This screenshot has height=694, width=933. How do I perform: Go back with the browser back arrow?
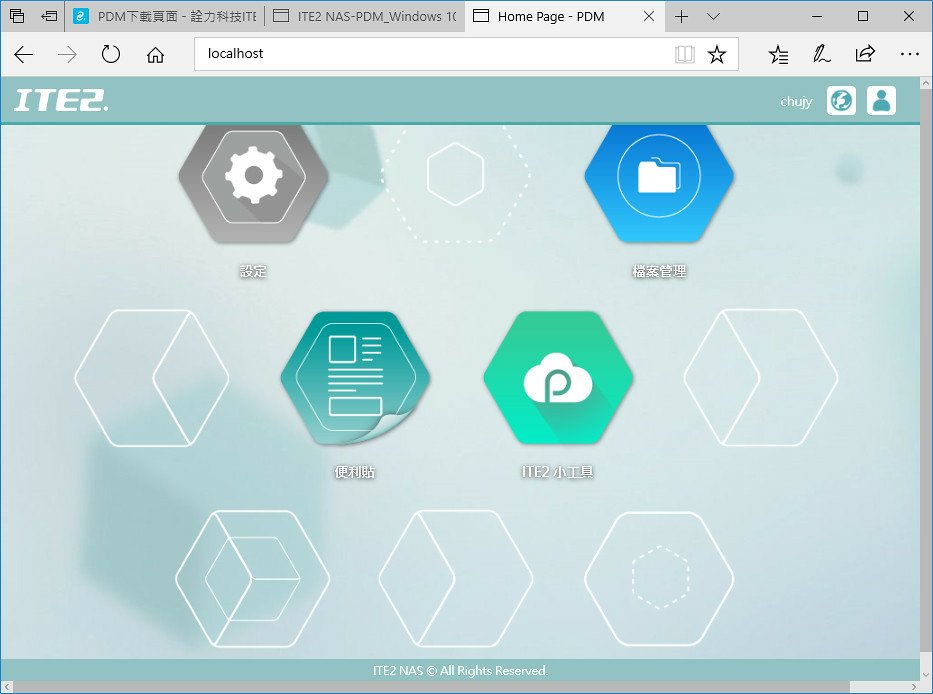click(24, 55)
